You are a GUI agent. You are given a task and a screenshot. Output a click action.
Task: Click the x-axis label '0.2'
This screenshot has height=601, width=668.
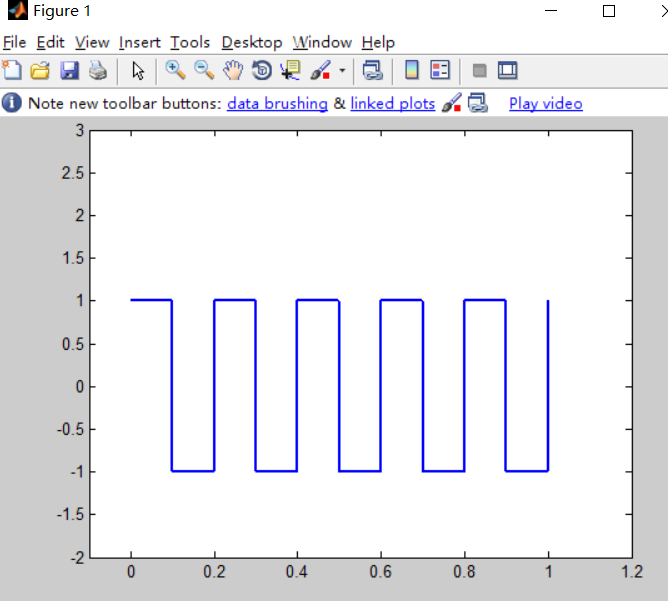214,572
